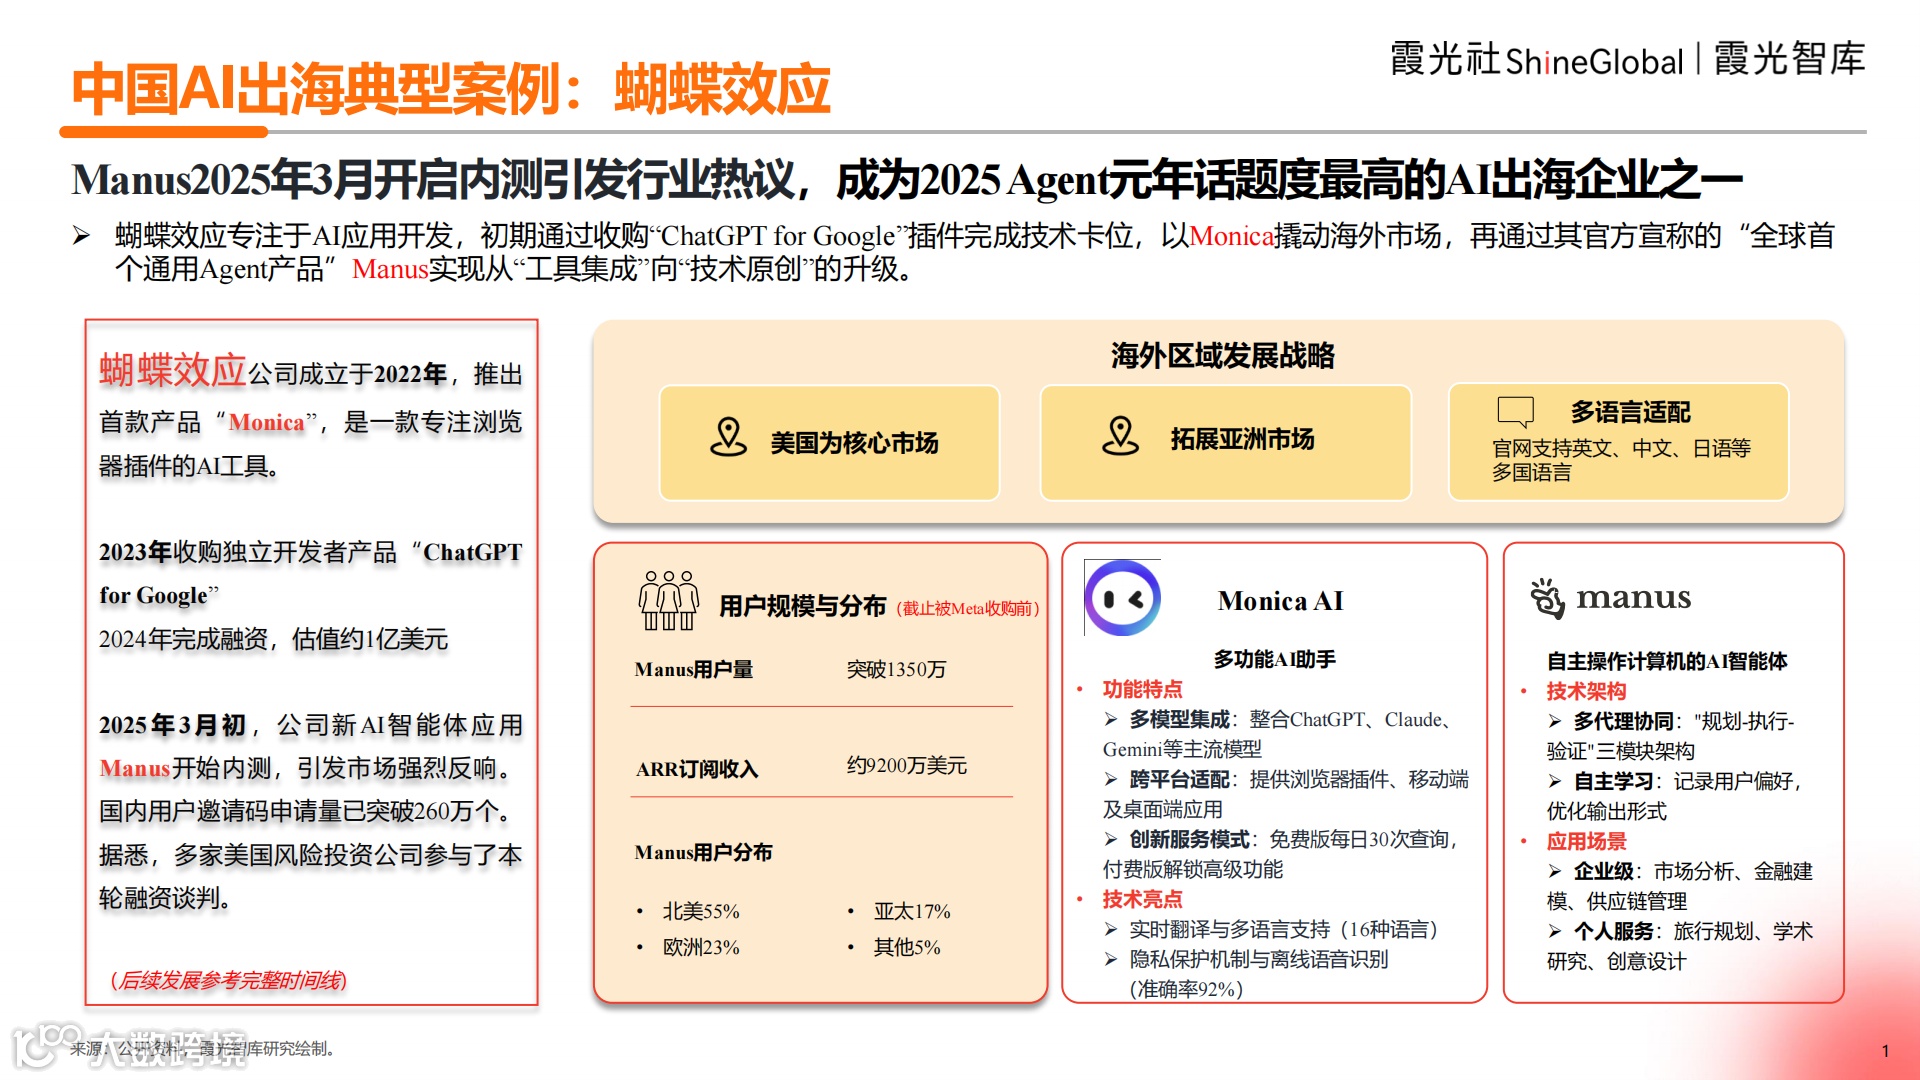Select the 功能特点 heading in the Monica card
1920x1080 pixels.
point(1142,689)
